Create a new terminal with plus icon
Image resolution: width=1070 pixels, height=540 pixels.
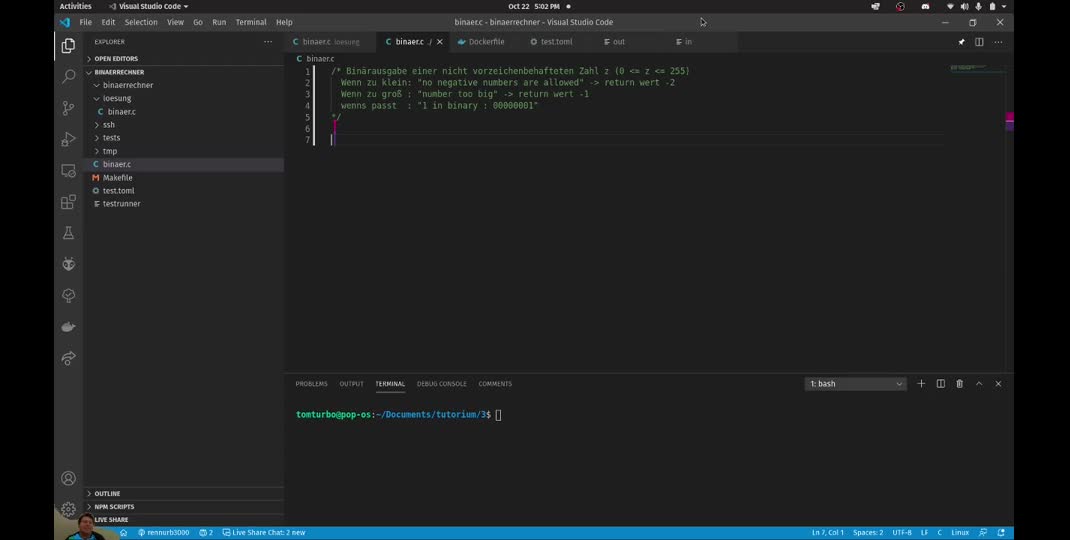click(x=921, y=384)
